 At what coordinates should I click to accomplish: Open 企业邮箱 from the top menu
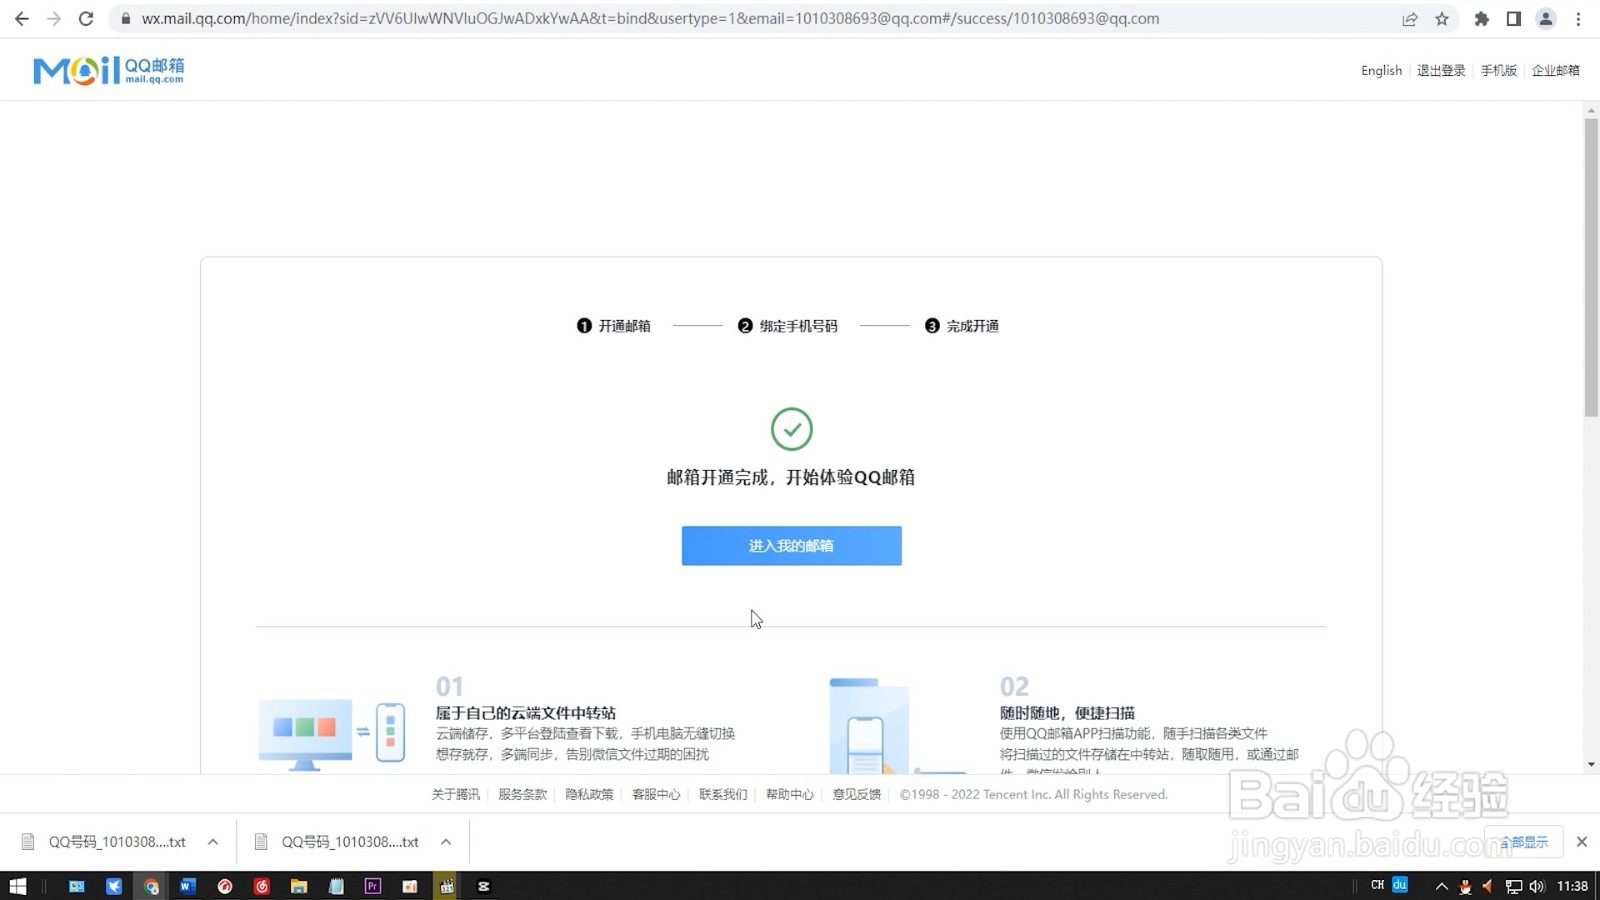(x=1556, y=70)
